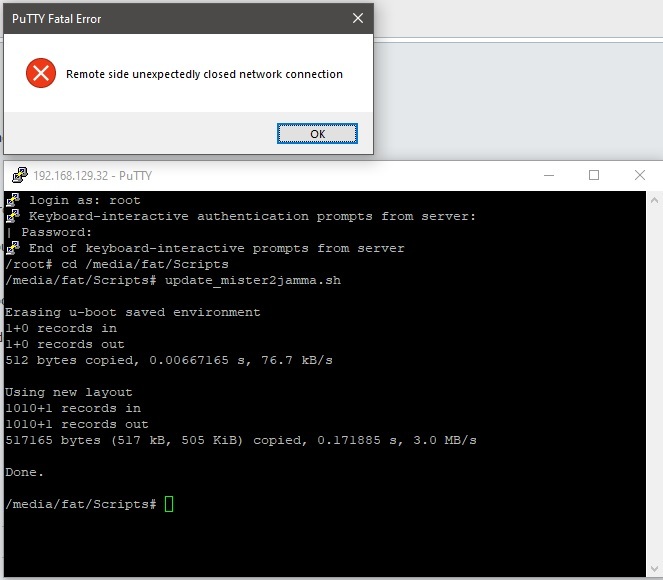The height and width of the screenshot is (580, 663).
Task: Click the PuTTY icon beside 'Keyboard-interactive authentication' line
Action: tap(13, 216)
